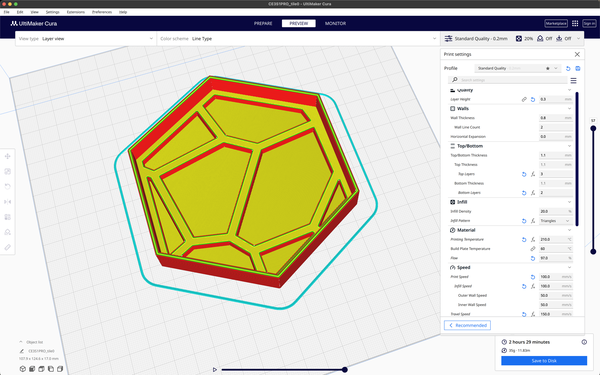Select the Mirror tool in left toolbar

[7, 202]
